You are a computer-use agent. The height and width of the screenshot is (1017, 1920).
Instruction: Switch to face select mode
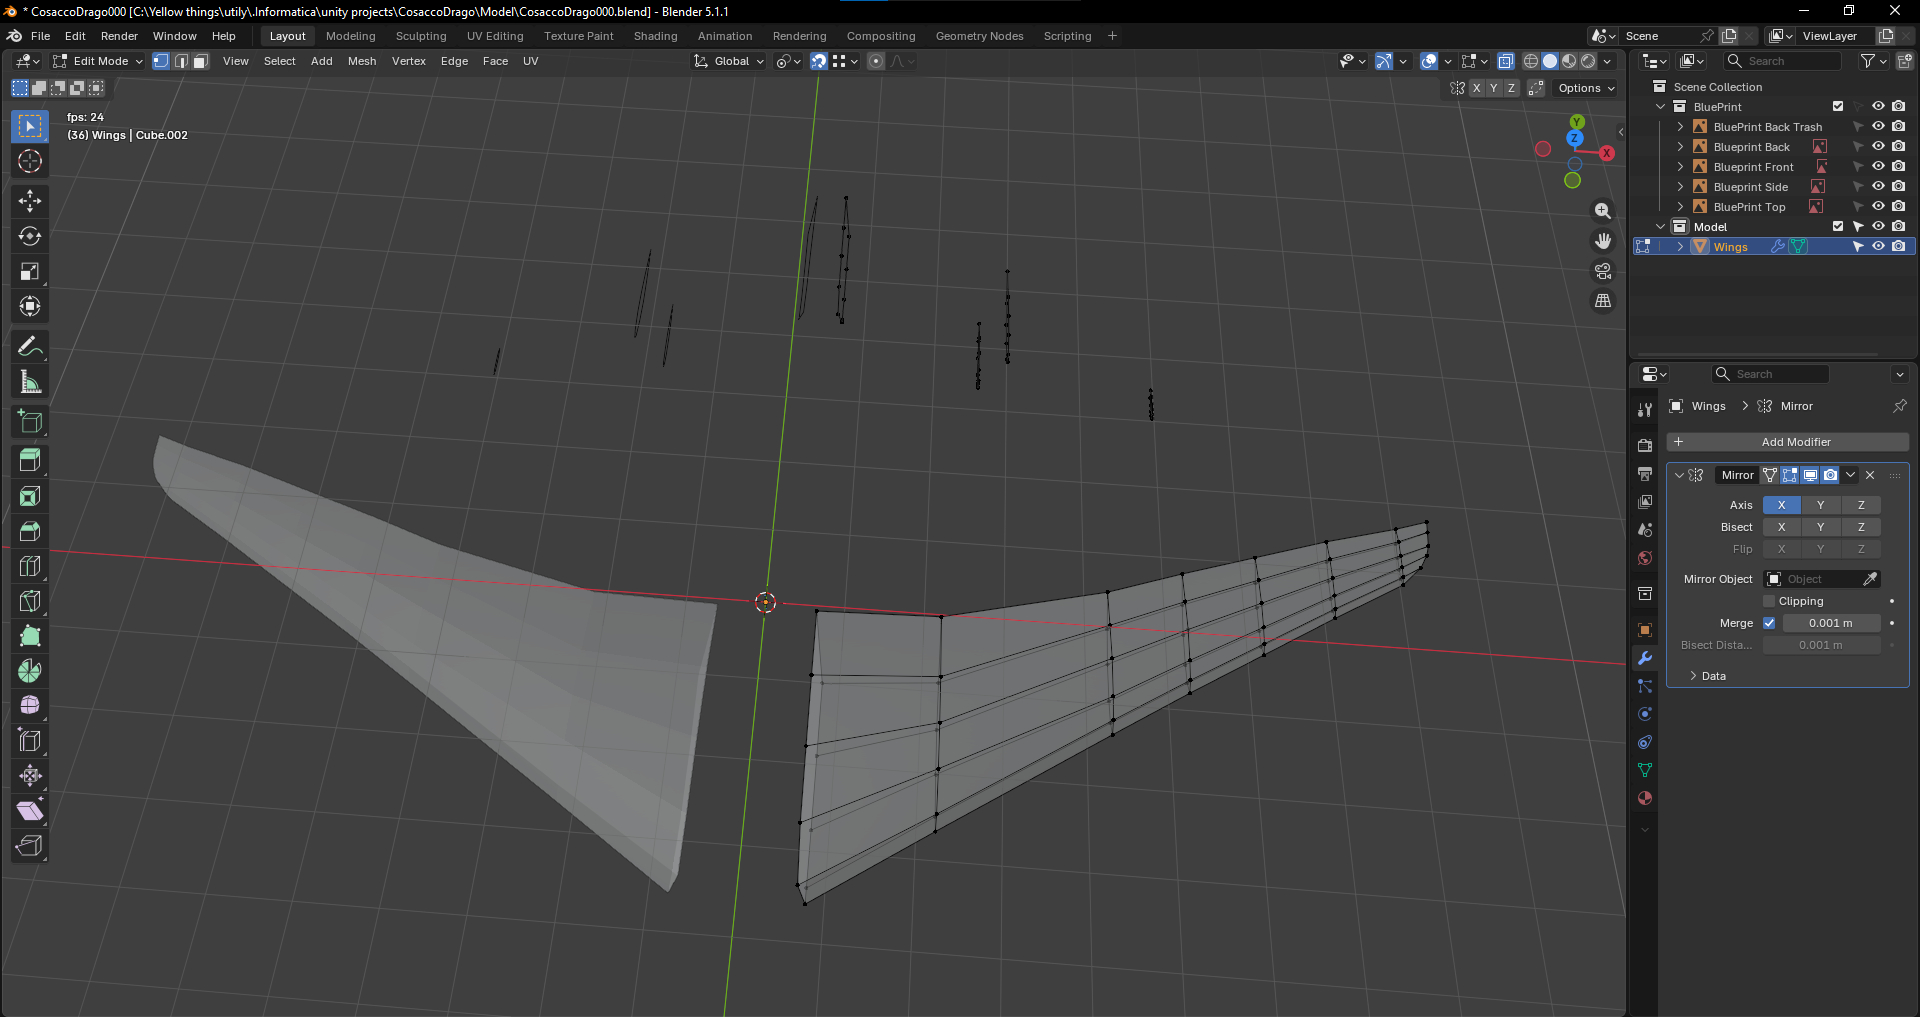tap(200, 61)
